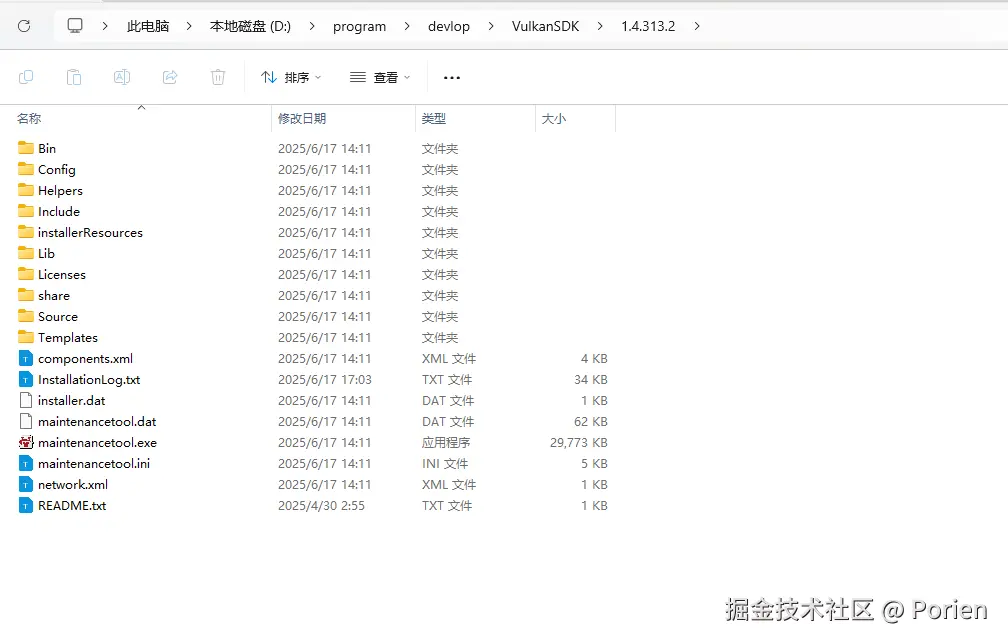Screen dimensions: 1008x643
Task: Select the Source folder icon
Action: 26,316
